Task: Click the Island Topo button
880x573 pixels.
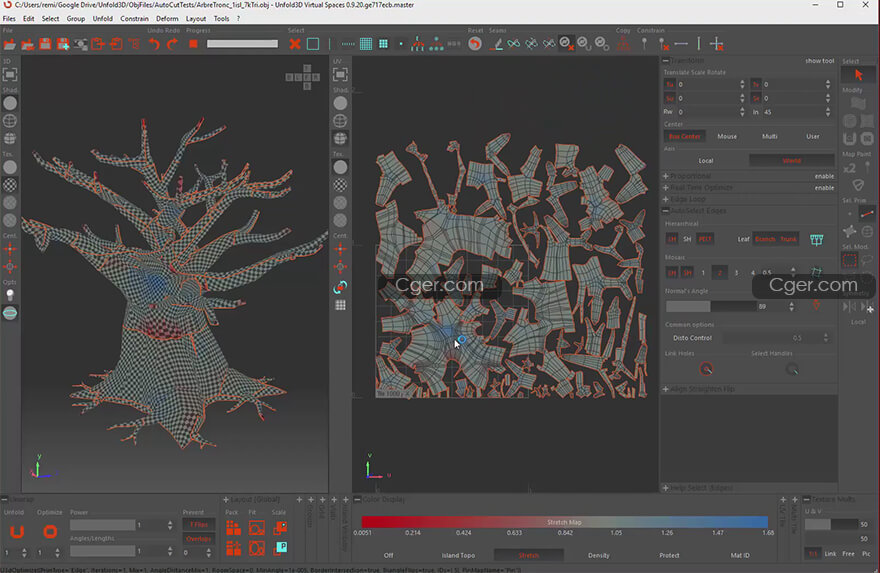Action: coord(459,555)
